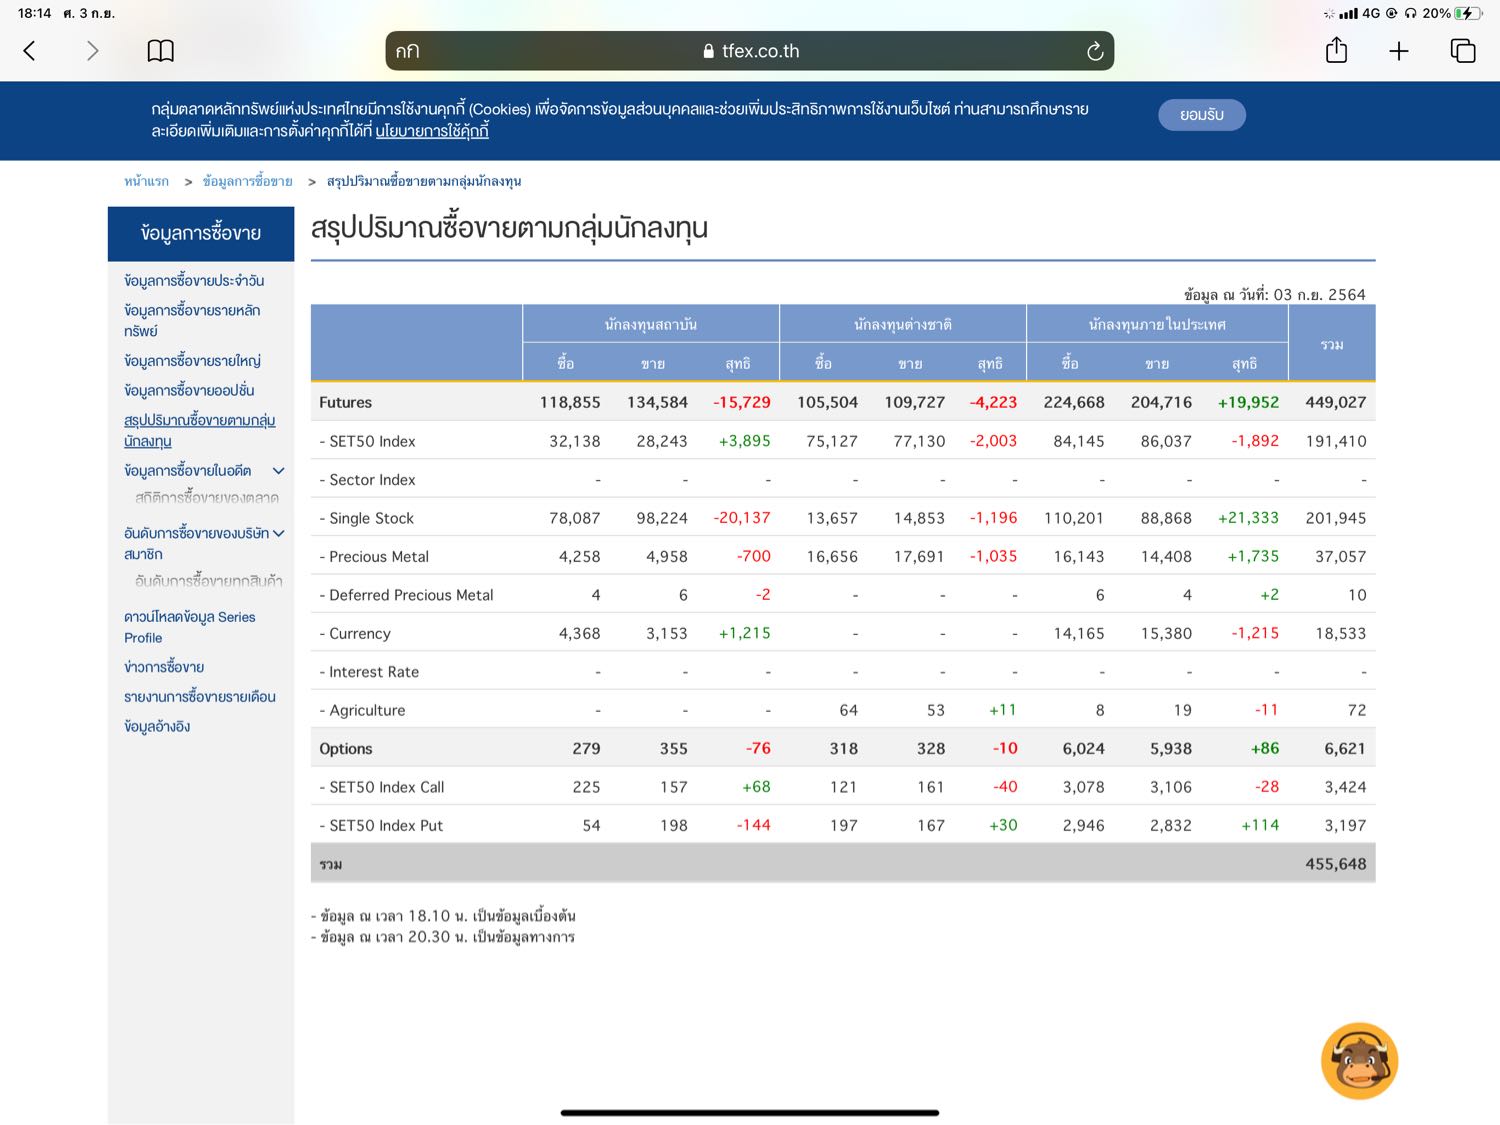Select ข้อมูลการซื้อขายออปชั่น sidebar item
The width and height of the screenshot is (1500, 1125).
[189, 391]
